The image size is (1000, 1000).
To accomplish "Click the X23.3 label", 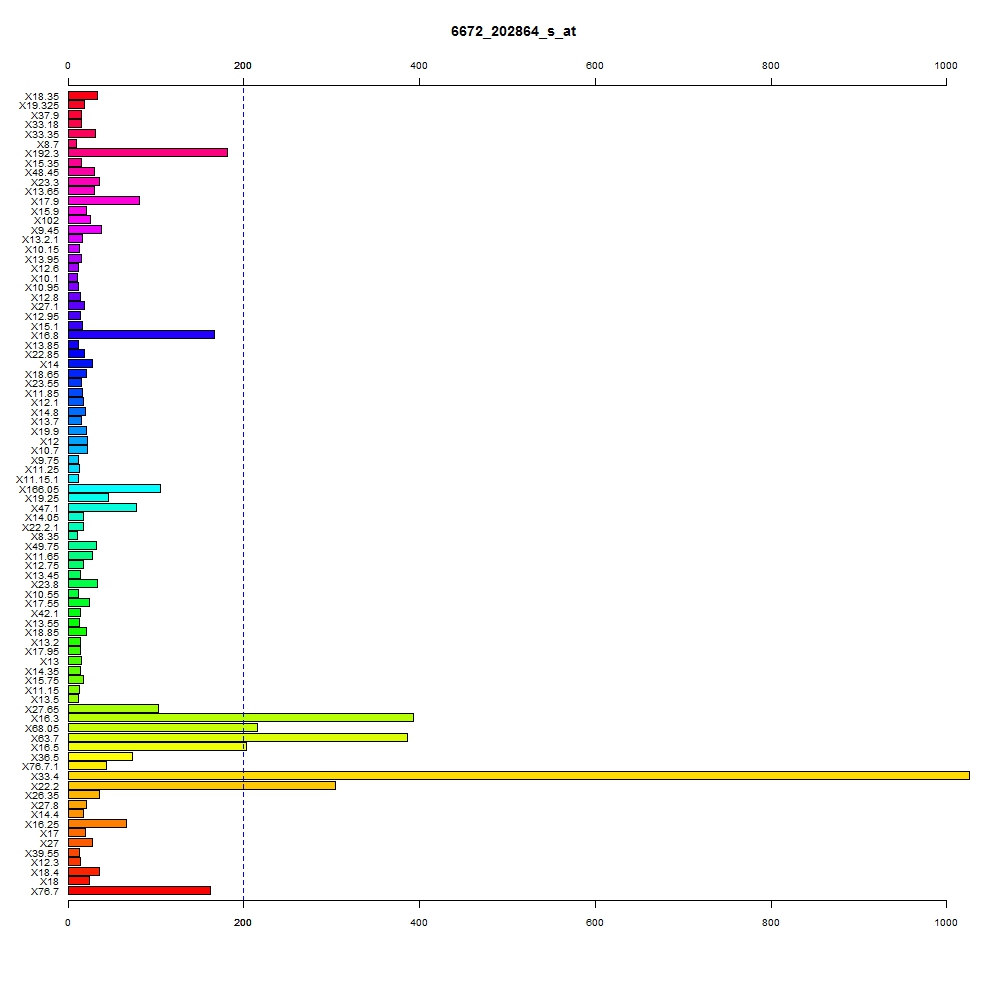I will pos(45,182).
